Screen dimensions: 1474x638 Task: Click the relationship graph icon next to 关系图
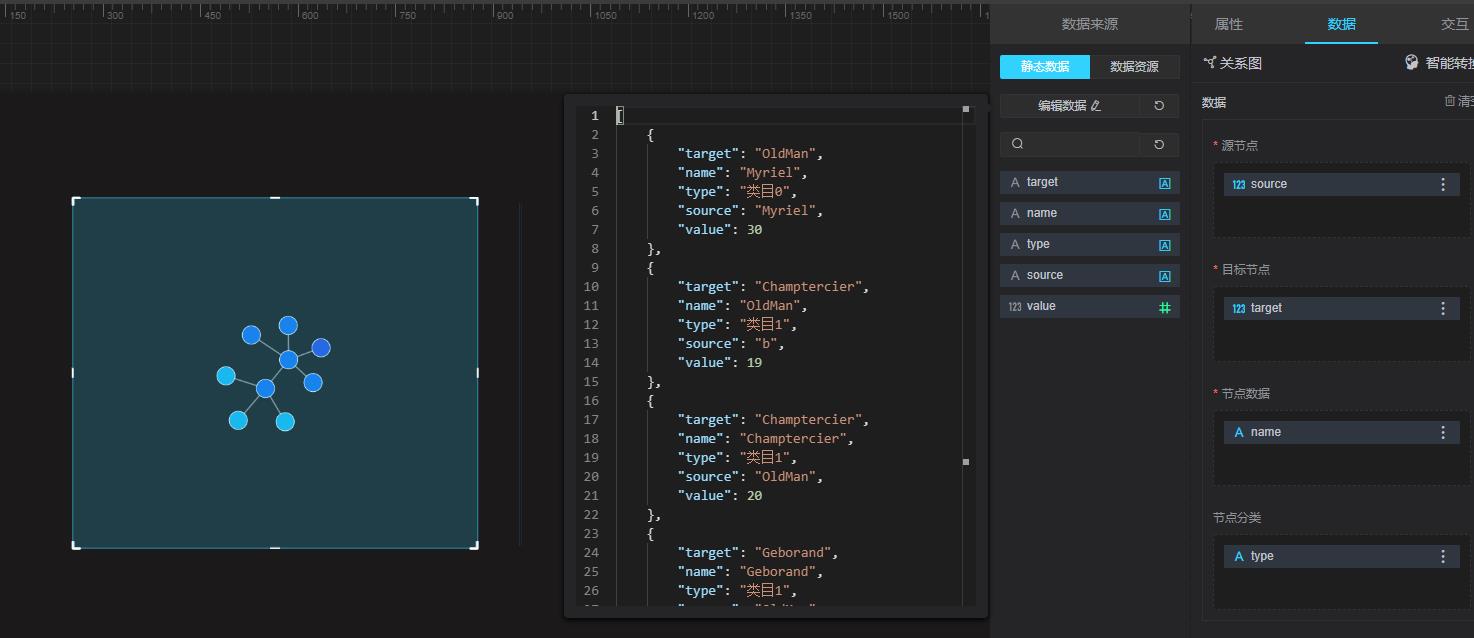coord(1210,63)
